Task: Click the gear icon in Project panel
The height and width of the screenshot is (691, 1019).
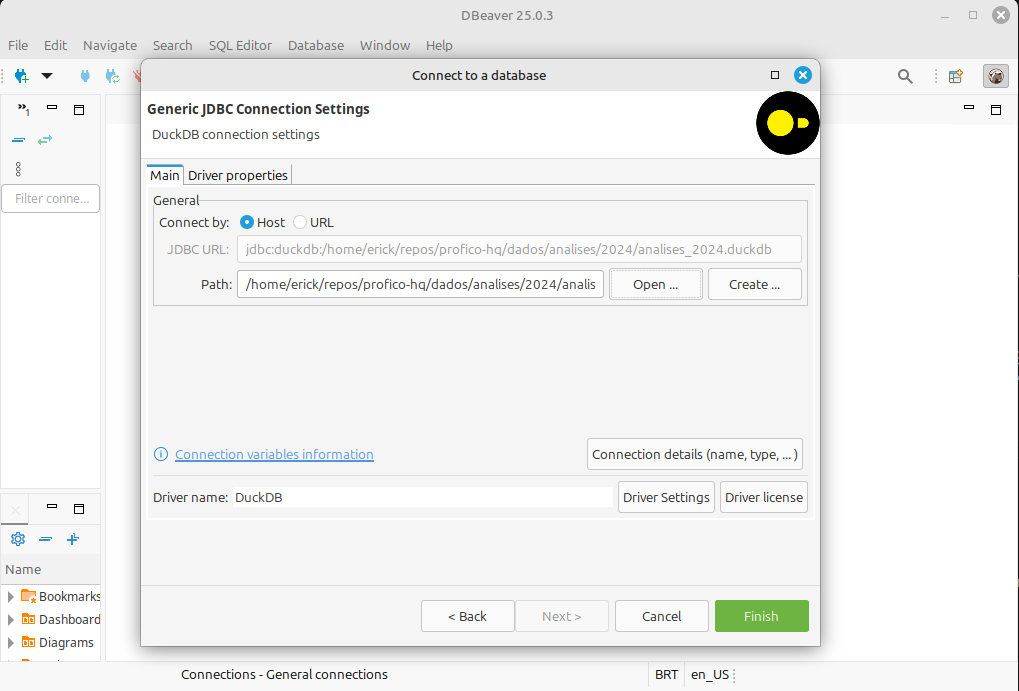Action: coord(17,539)
